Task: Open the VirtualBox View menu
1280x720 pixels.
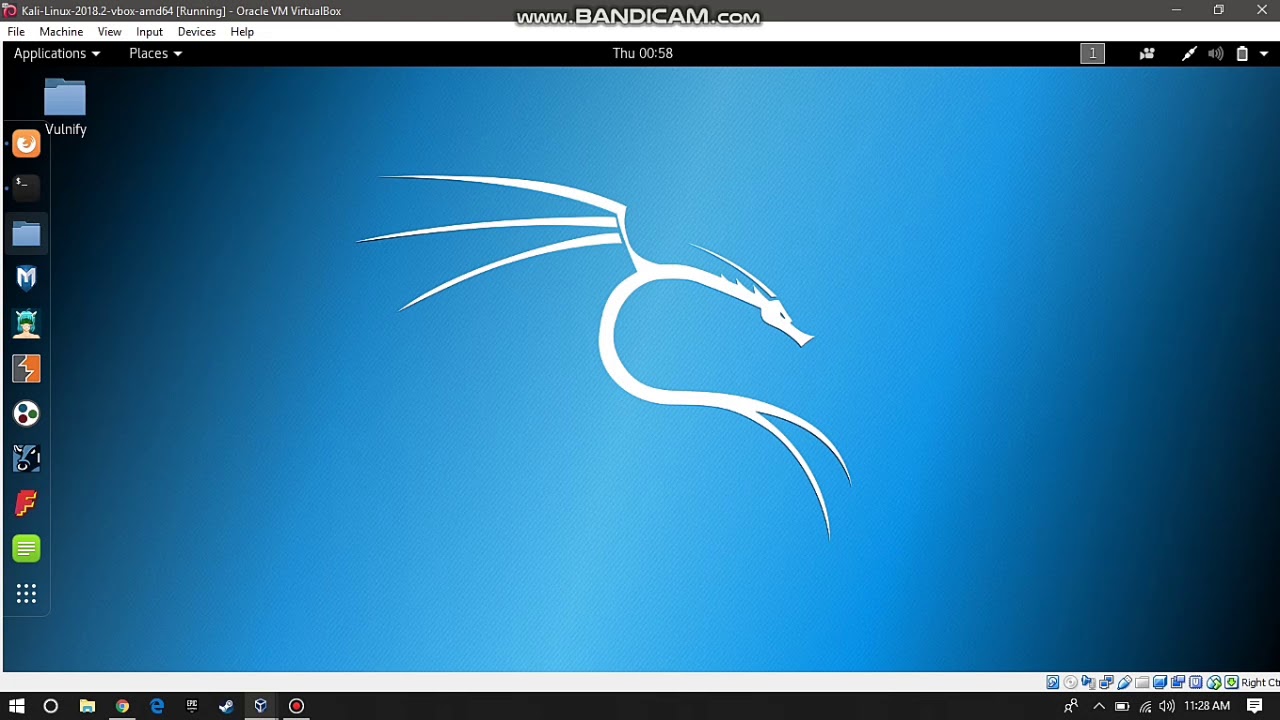Action: tap(109, 32)
